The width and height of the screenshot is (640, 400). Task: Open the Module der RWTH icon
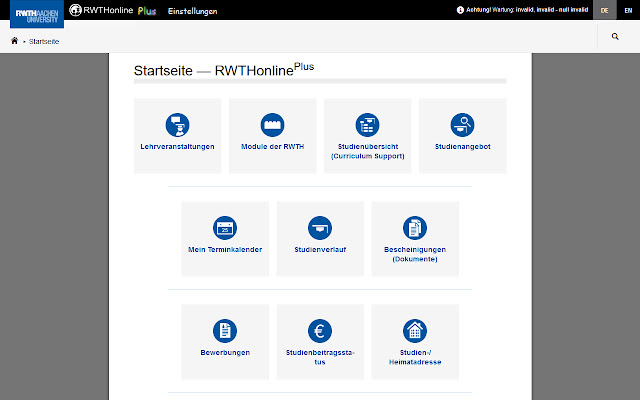pos(272,124)
